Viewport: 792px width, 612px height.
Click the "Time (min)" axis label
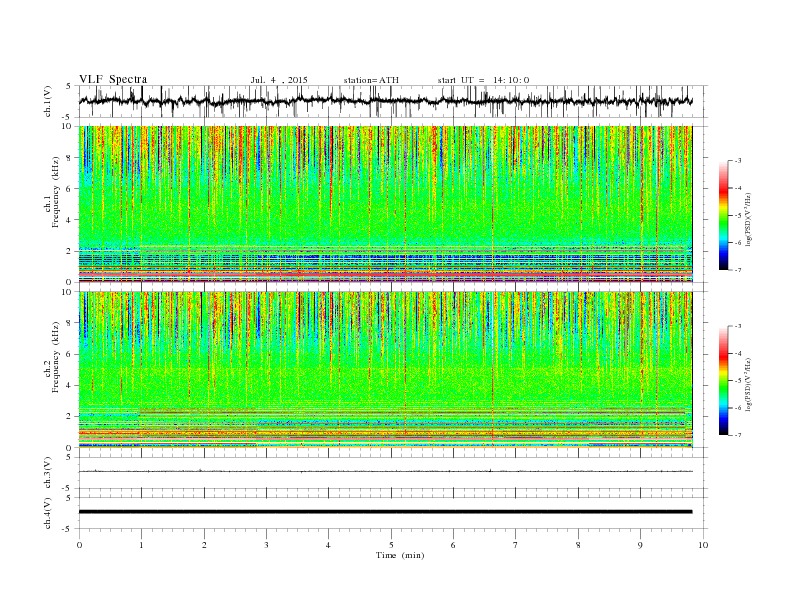400,555
